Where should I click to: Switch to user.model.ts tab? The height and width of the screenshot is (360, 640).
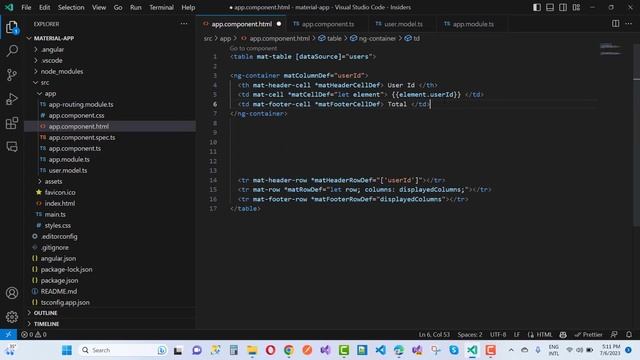402,24
